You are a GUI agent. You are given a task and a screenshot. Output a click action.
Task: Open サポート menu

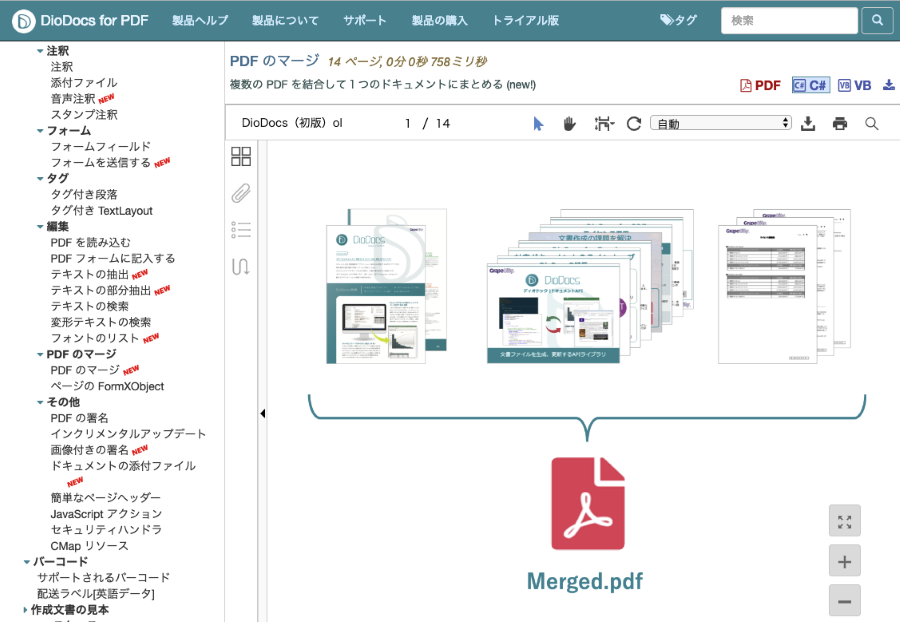tap(364, 21)
